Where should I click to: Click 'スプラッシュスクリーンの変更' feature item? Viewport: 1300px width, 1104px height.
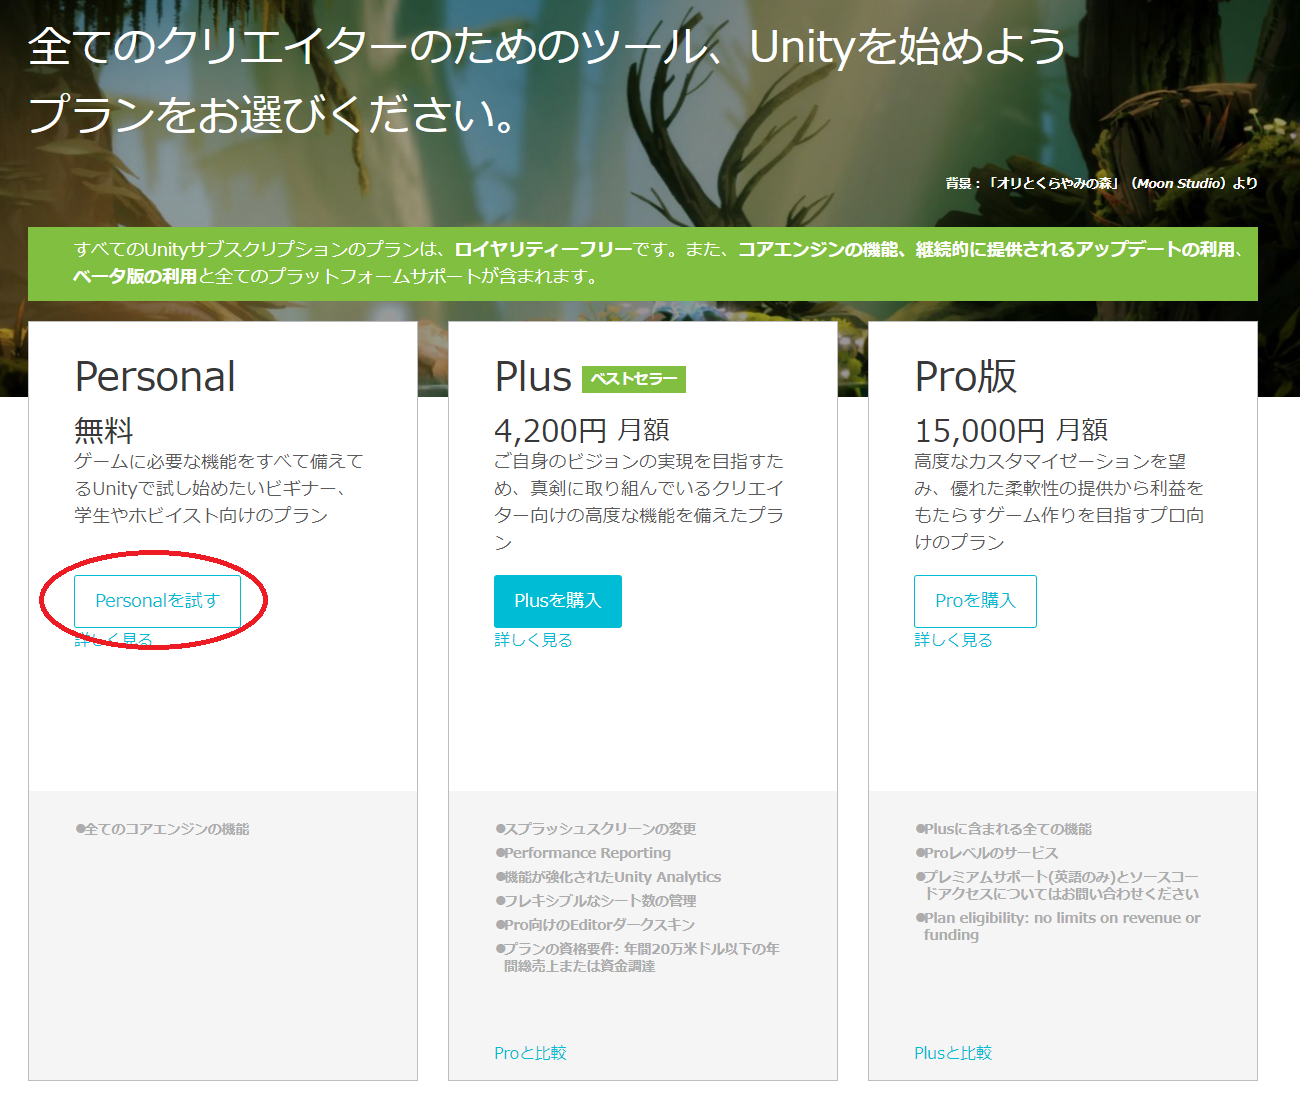596,829
